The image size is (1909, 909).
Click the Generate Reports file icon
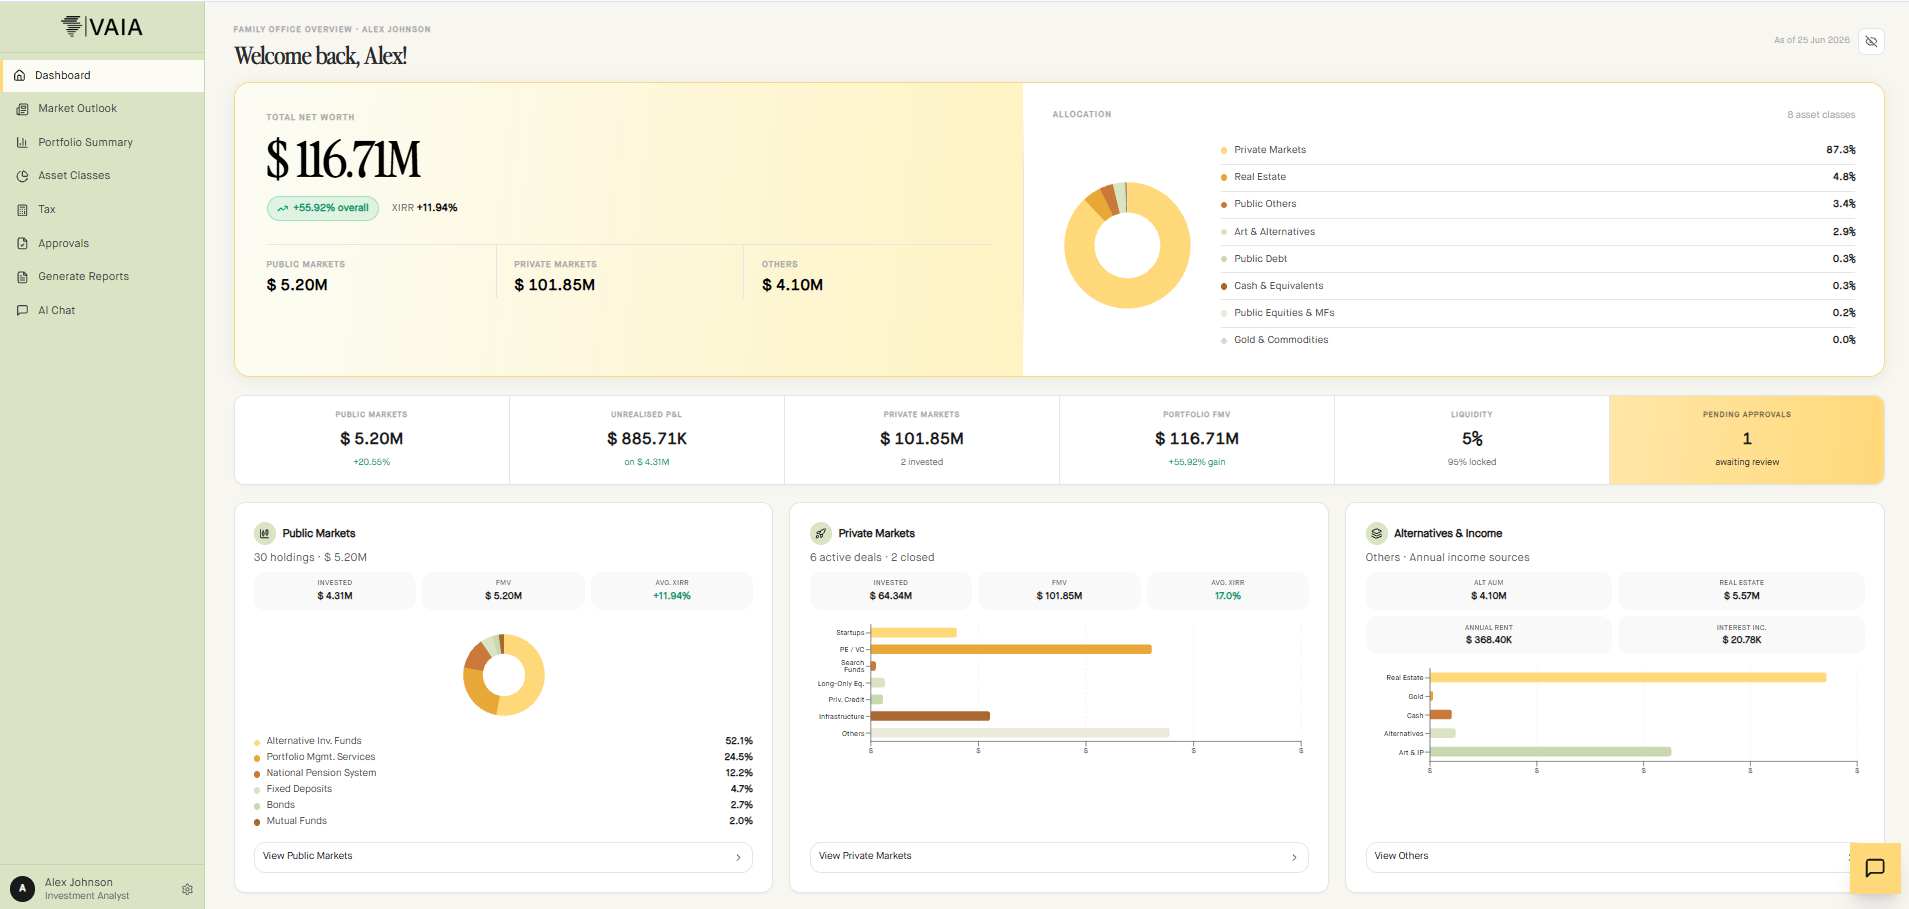(x=22, y=277)
